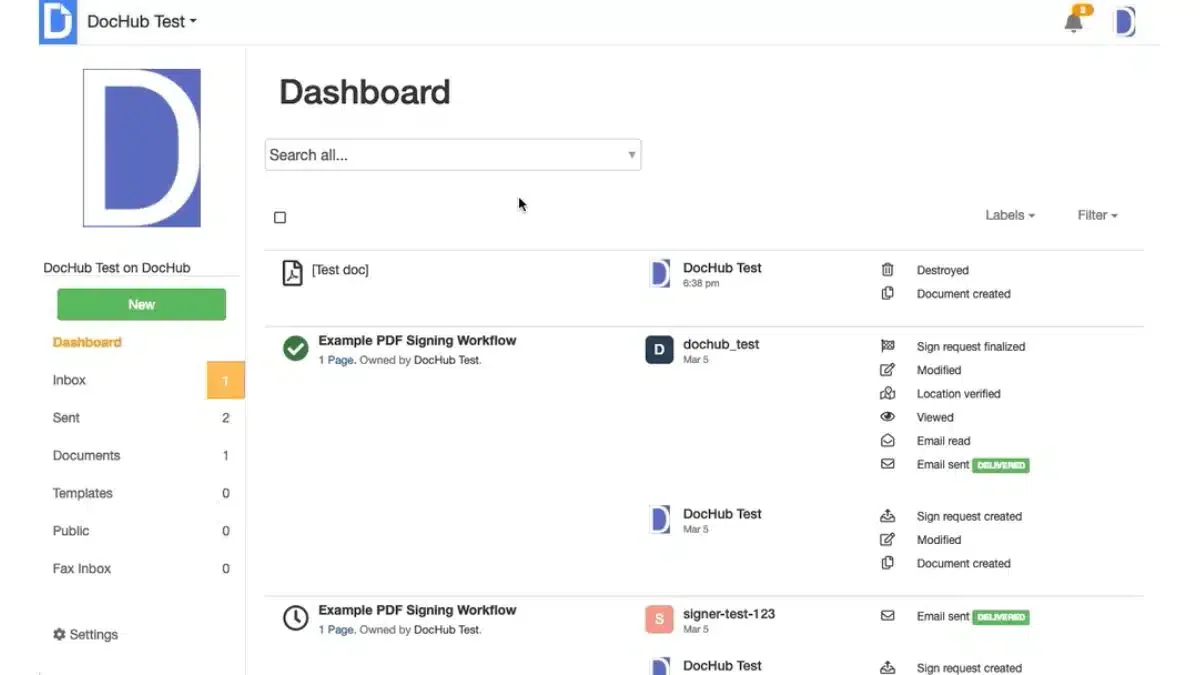The image size is (1200, 675).
Task: Click the DocHub logo in header
Action: click(x=57, y=22)
